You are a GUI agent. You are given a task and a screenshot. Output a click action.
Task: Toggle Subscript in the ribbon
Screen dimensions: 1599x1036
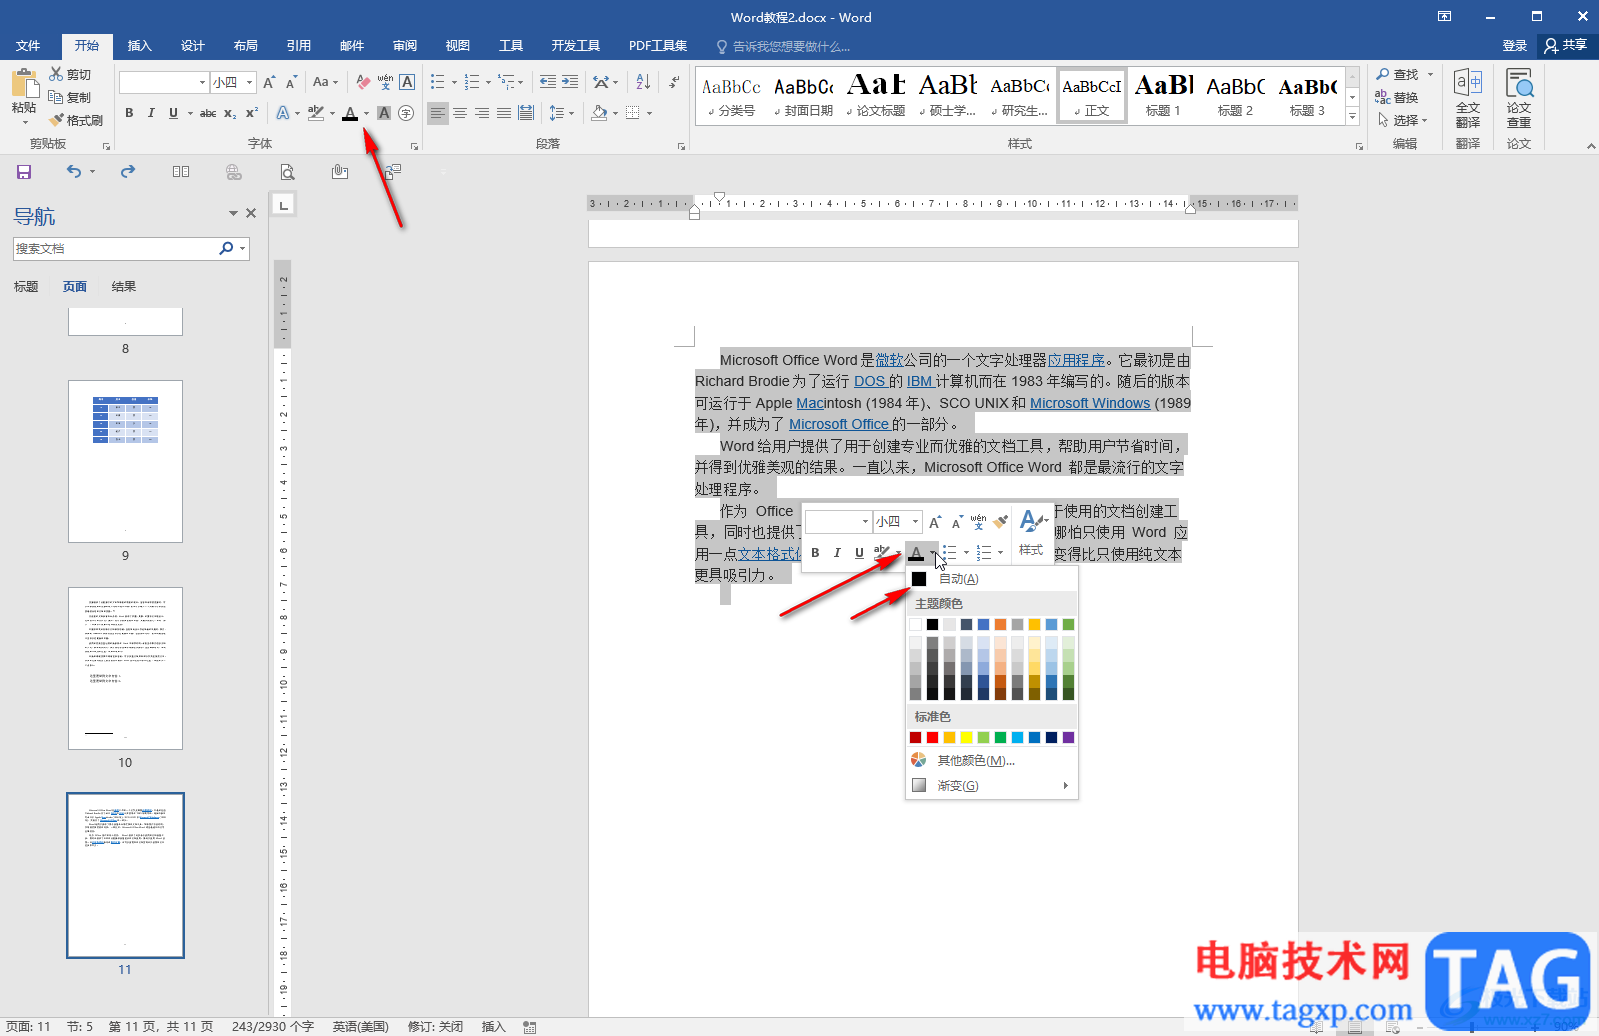[230, 113]
